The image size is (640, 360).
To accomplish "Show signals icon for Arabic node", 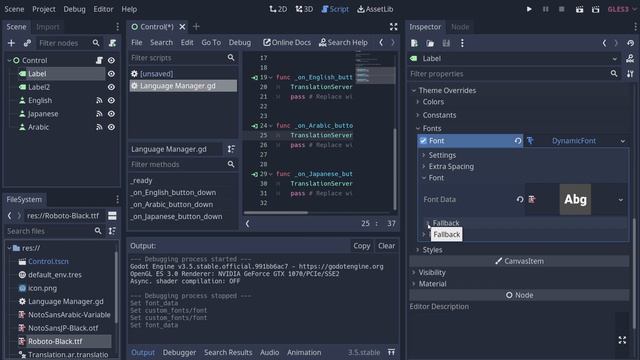I will click(x=99, y=127).
